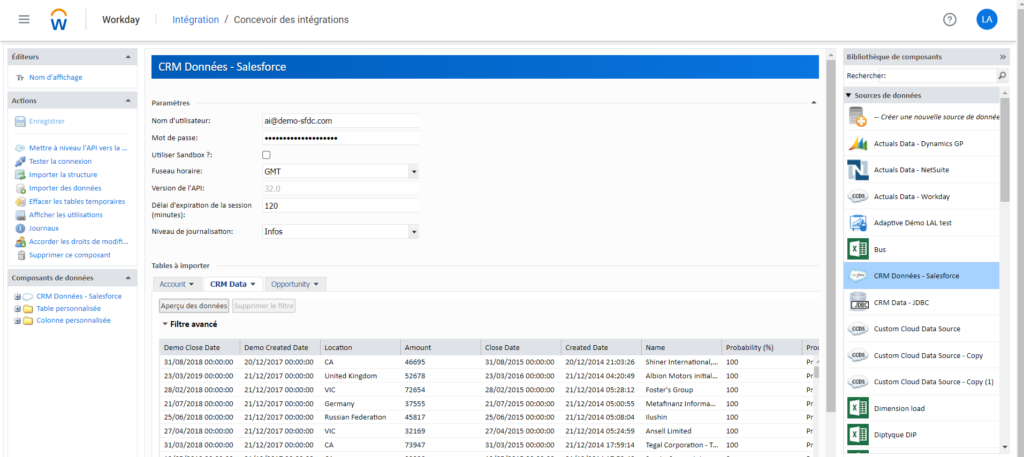Viewport: 1024px width, 457px height.
Task: Click the session expiration delay field
Action: pyautogui.click(x=340, y=206)
